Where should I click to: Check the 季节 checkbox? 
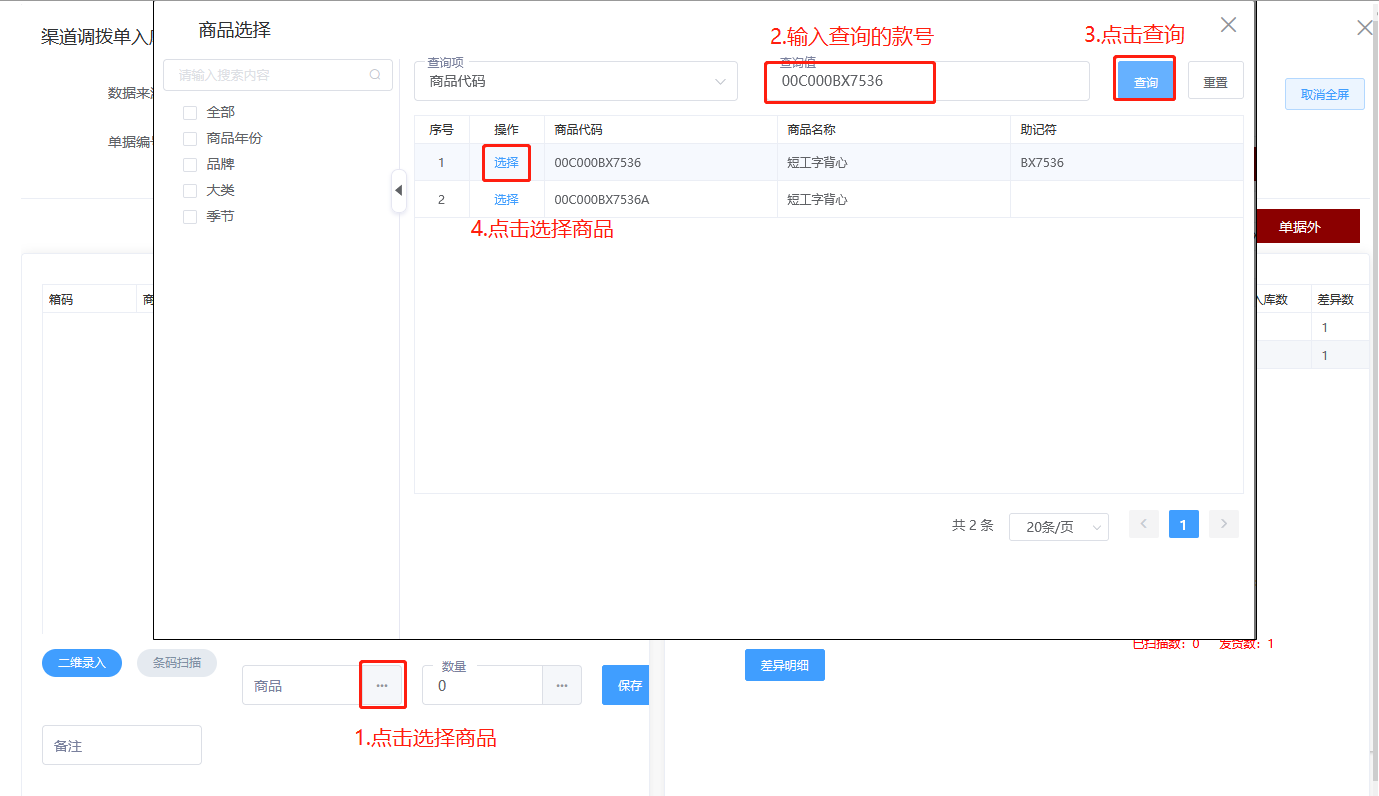click(190, 217)
